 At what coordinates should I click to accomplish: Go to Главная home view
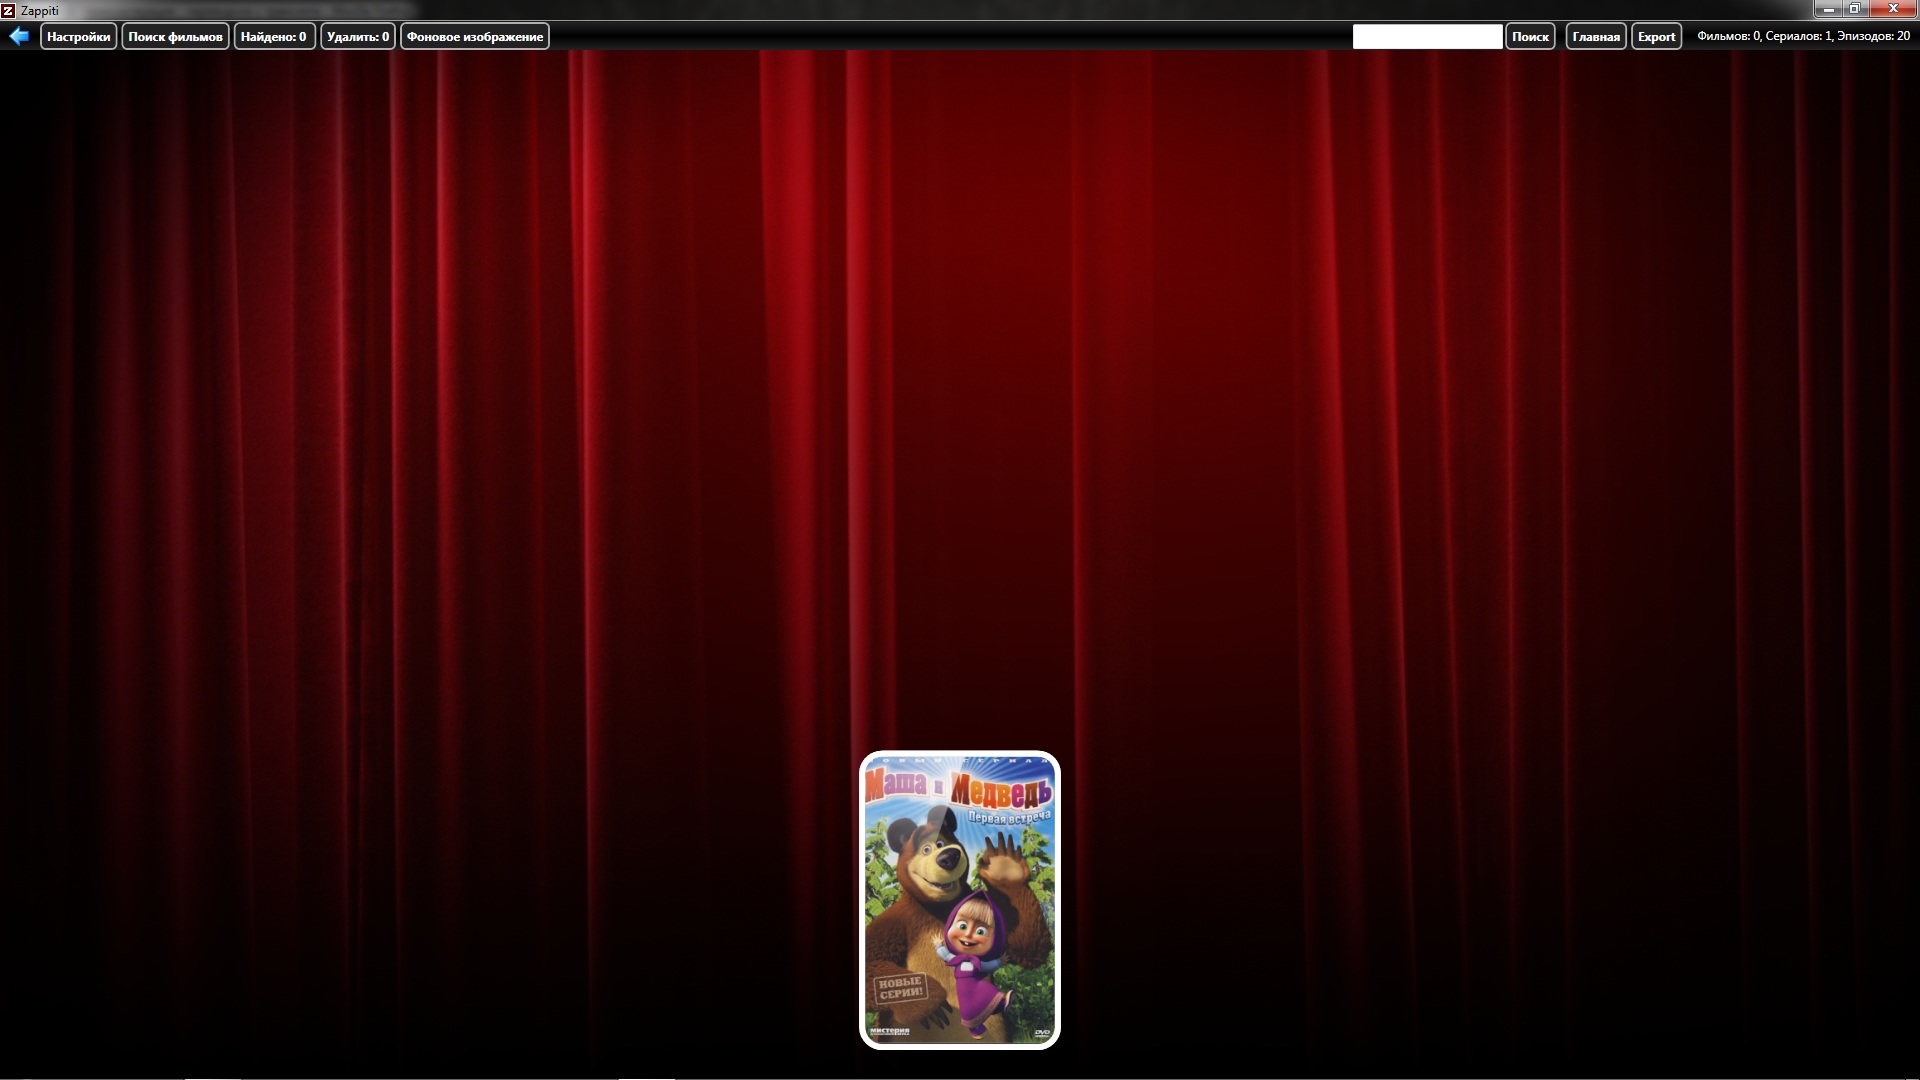[1595, 37]
